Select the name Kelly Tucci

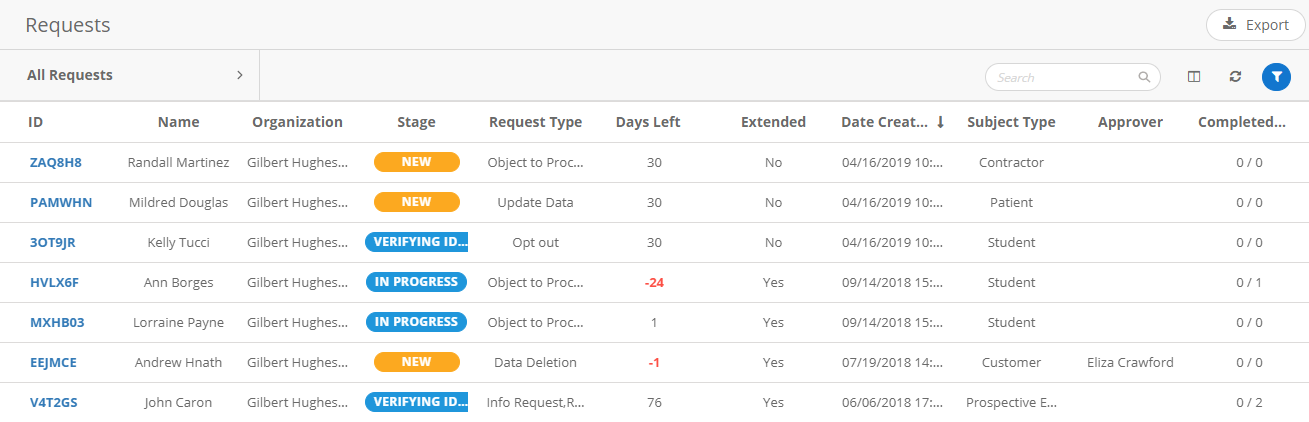pos(179,242)
